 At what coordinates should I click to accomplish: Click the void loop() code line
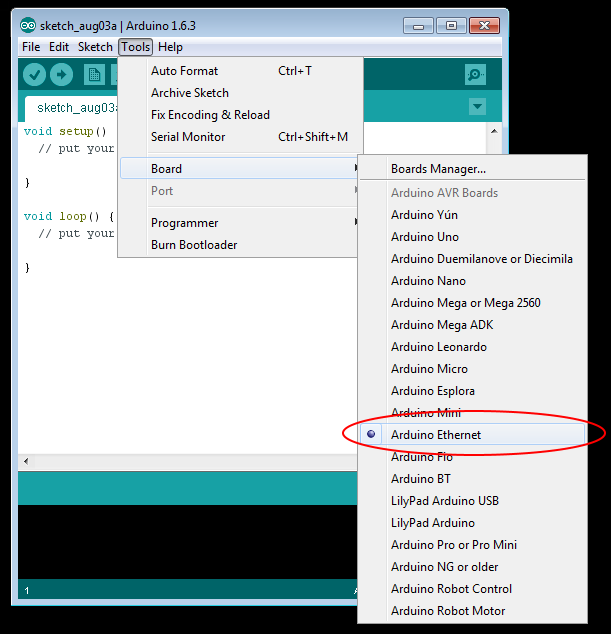click(x=69, y=216)
